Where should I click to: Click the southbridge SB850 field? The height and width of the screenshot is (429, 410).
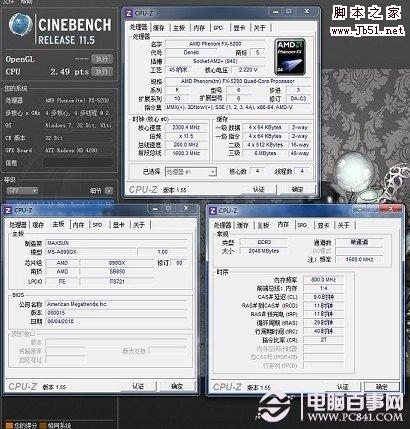point(117,272)
